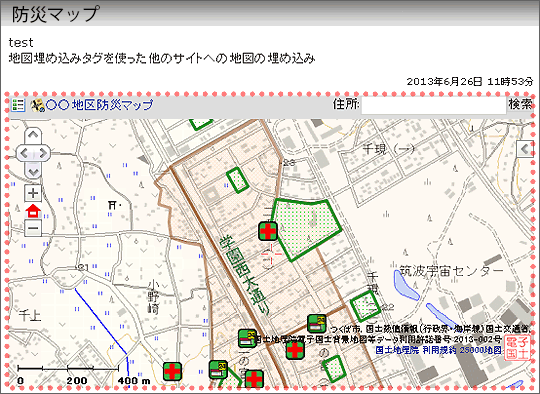The image size is (540, 394).
Task: Pan the map up
Action: point(33,135)
